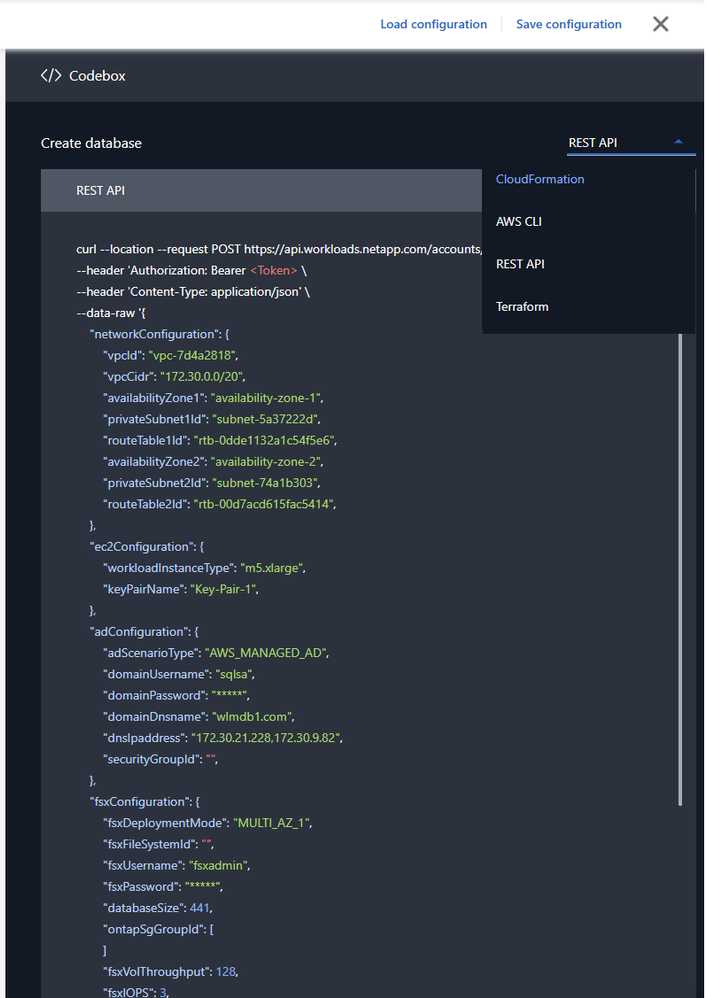Select CloudFormation from the dropdown list
The image size is (707, 998).
(x=540, y=180)
